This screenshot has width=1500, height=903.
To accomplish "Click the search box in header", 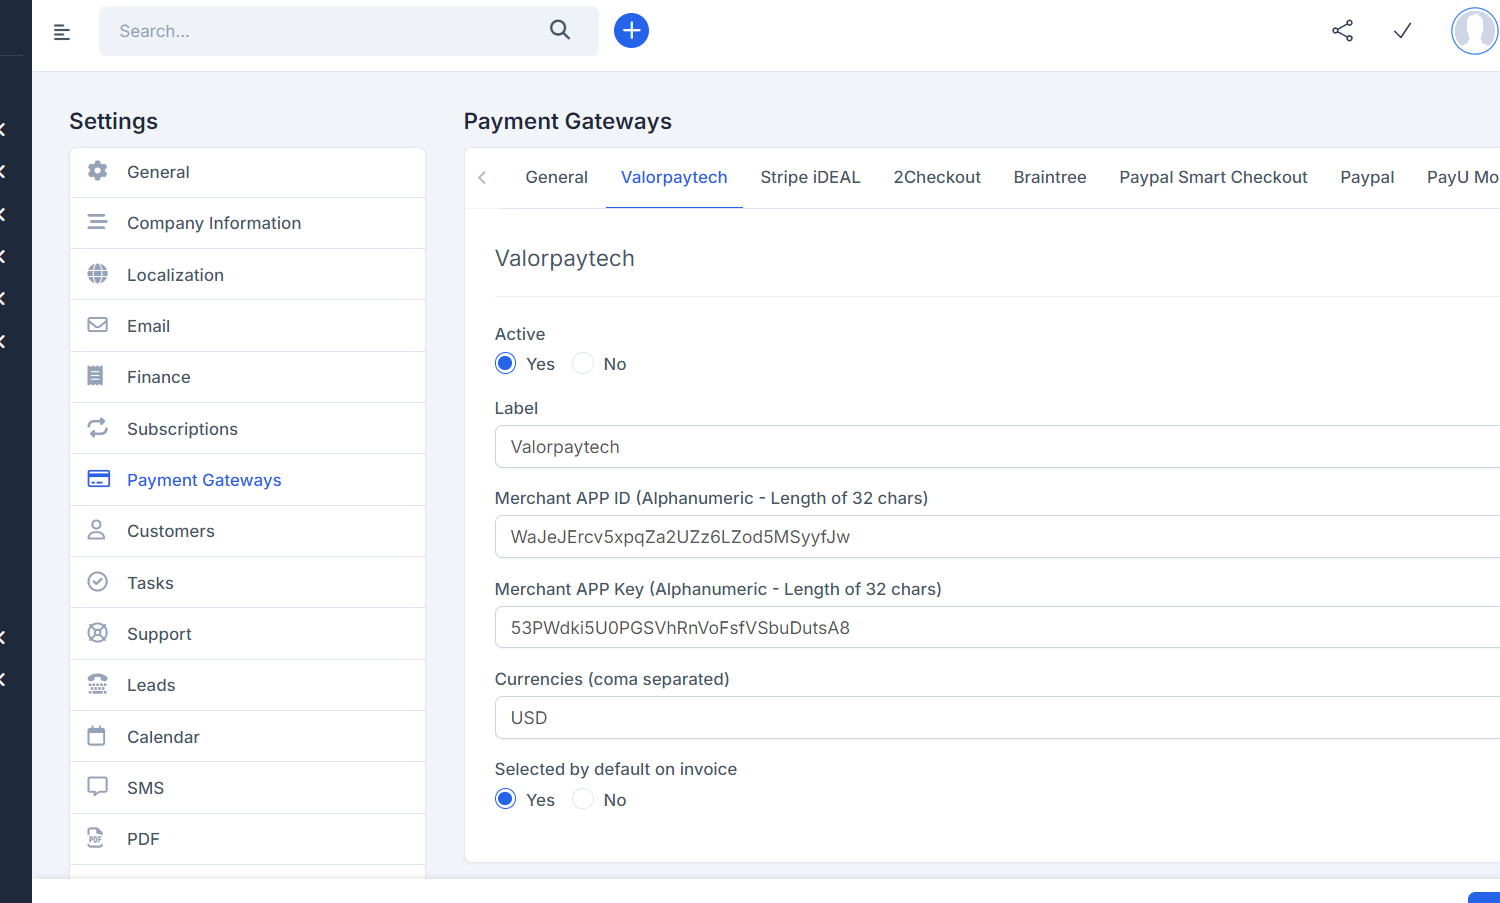I will tap(330, 31).
